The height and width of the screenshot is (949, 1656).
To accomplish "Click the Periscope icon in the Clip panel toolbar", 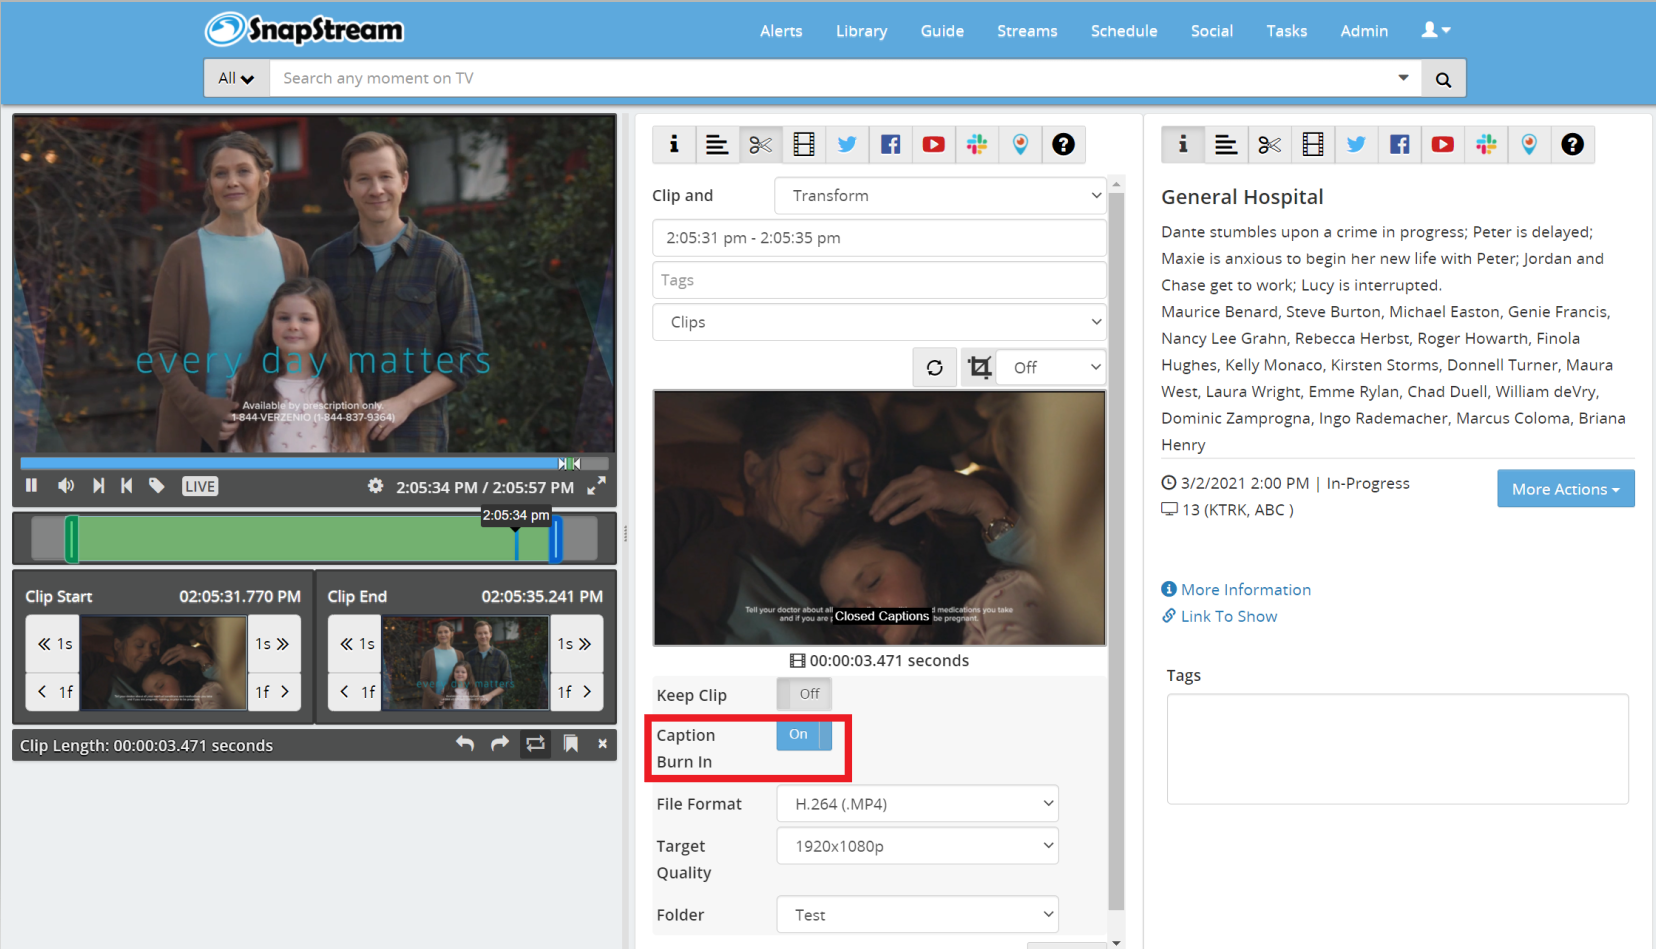I will coord(1020,145).
